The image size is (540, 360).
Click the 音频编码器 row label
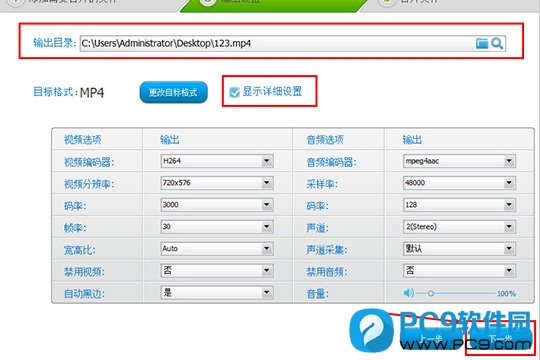coord(331,162)
